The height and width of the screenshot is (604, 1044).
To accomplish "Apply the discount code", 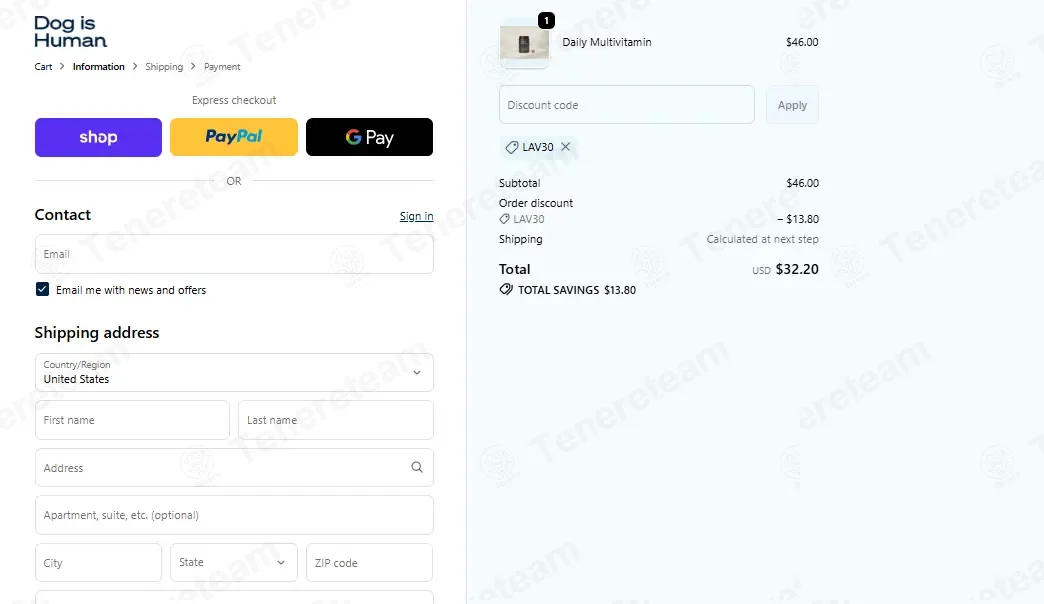I will tap(792, 105).
